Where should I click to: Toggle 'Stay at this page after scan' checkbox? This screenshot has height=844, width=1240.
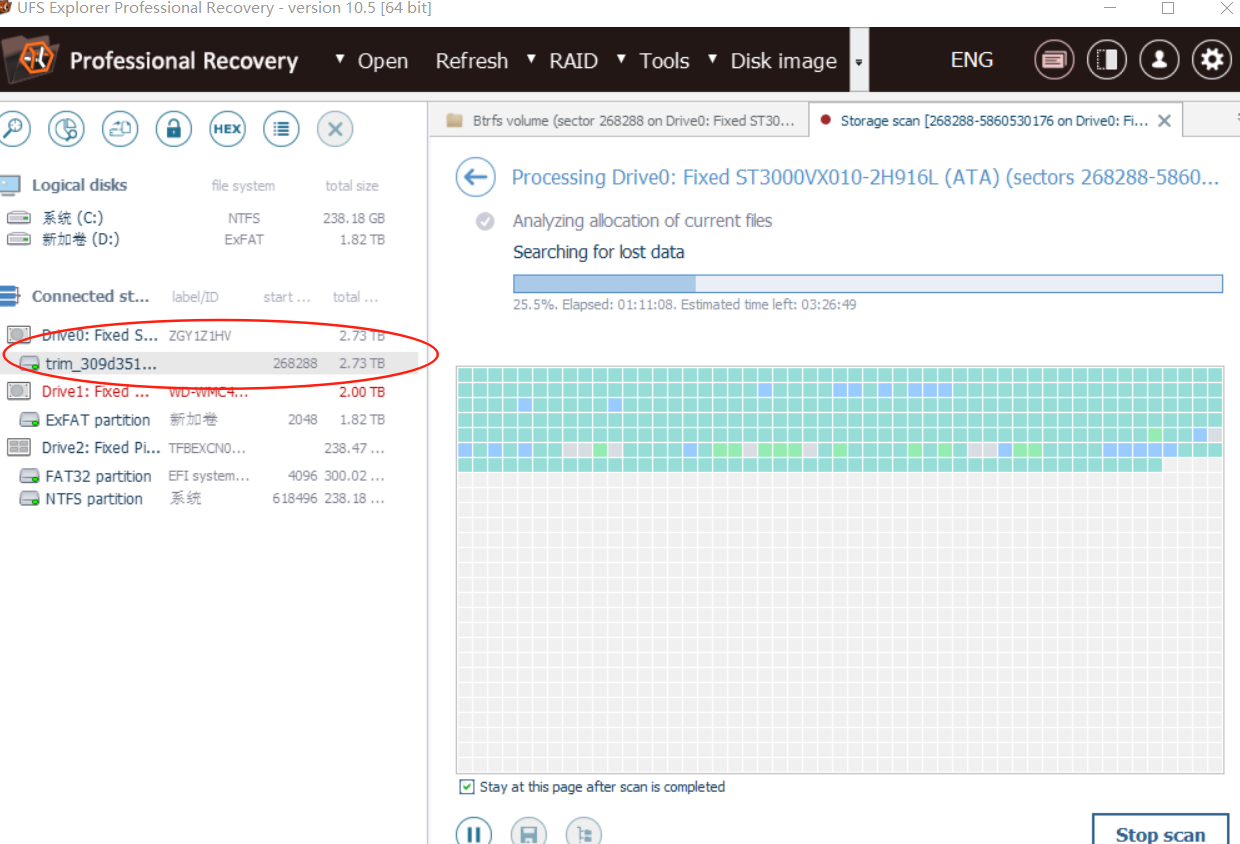[467, 787]
